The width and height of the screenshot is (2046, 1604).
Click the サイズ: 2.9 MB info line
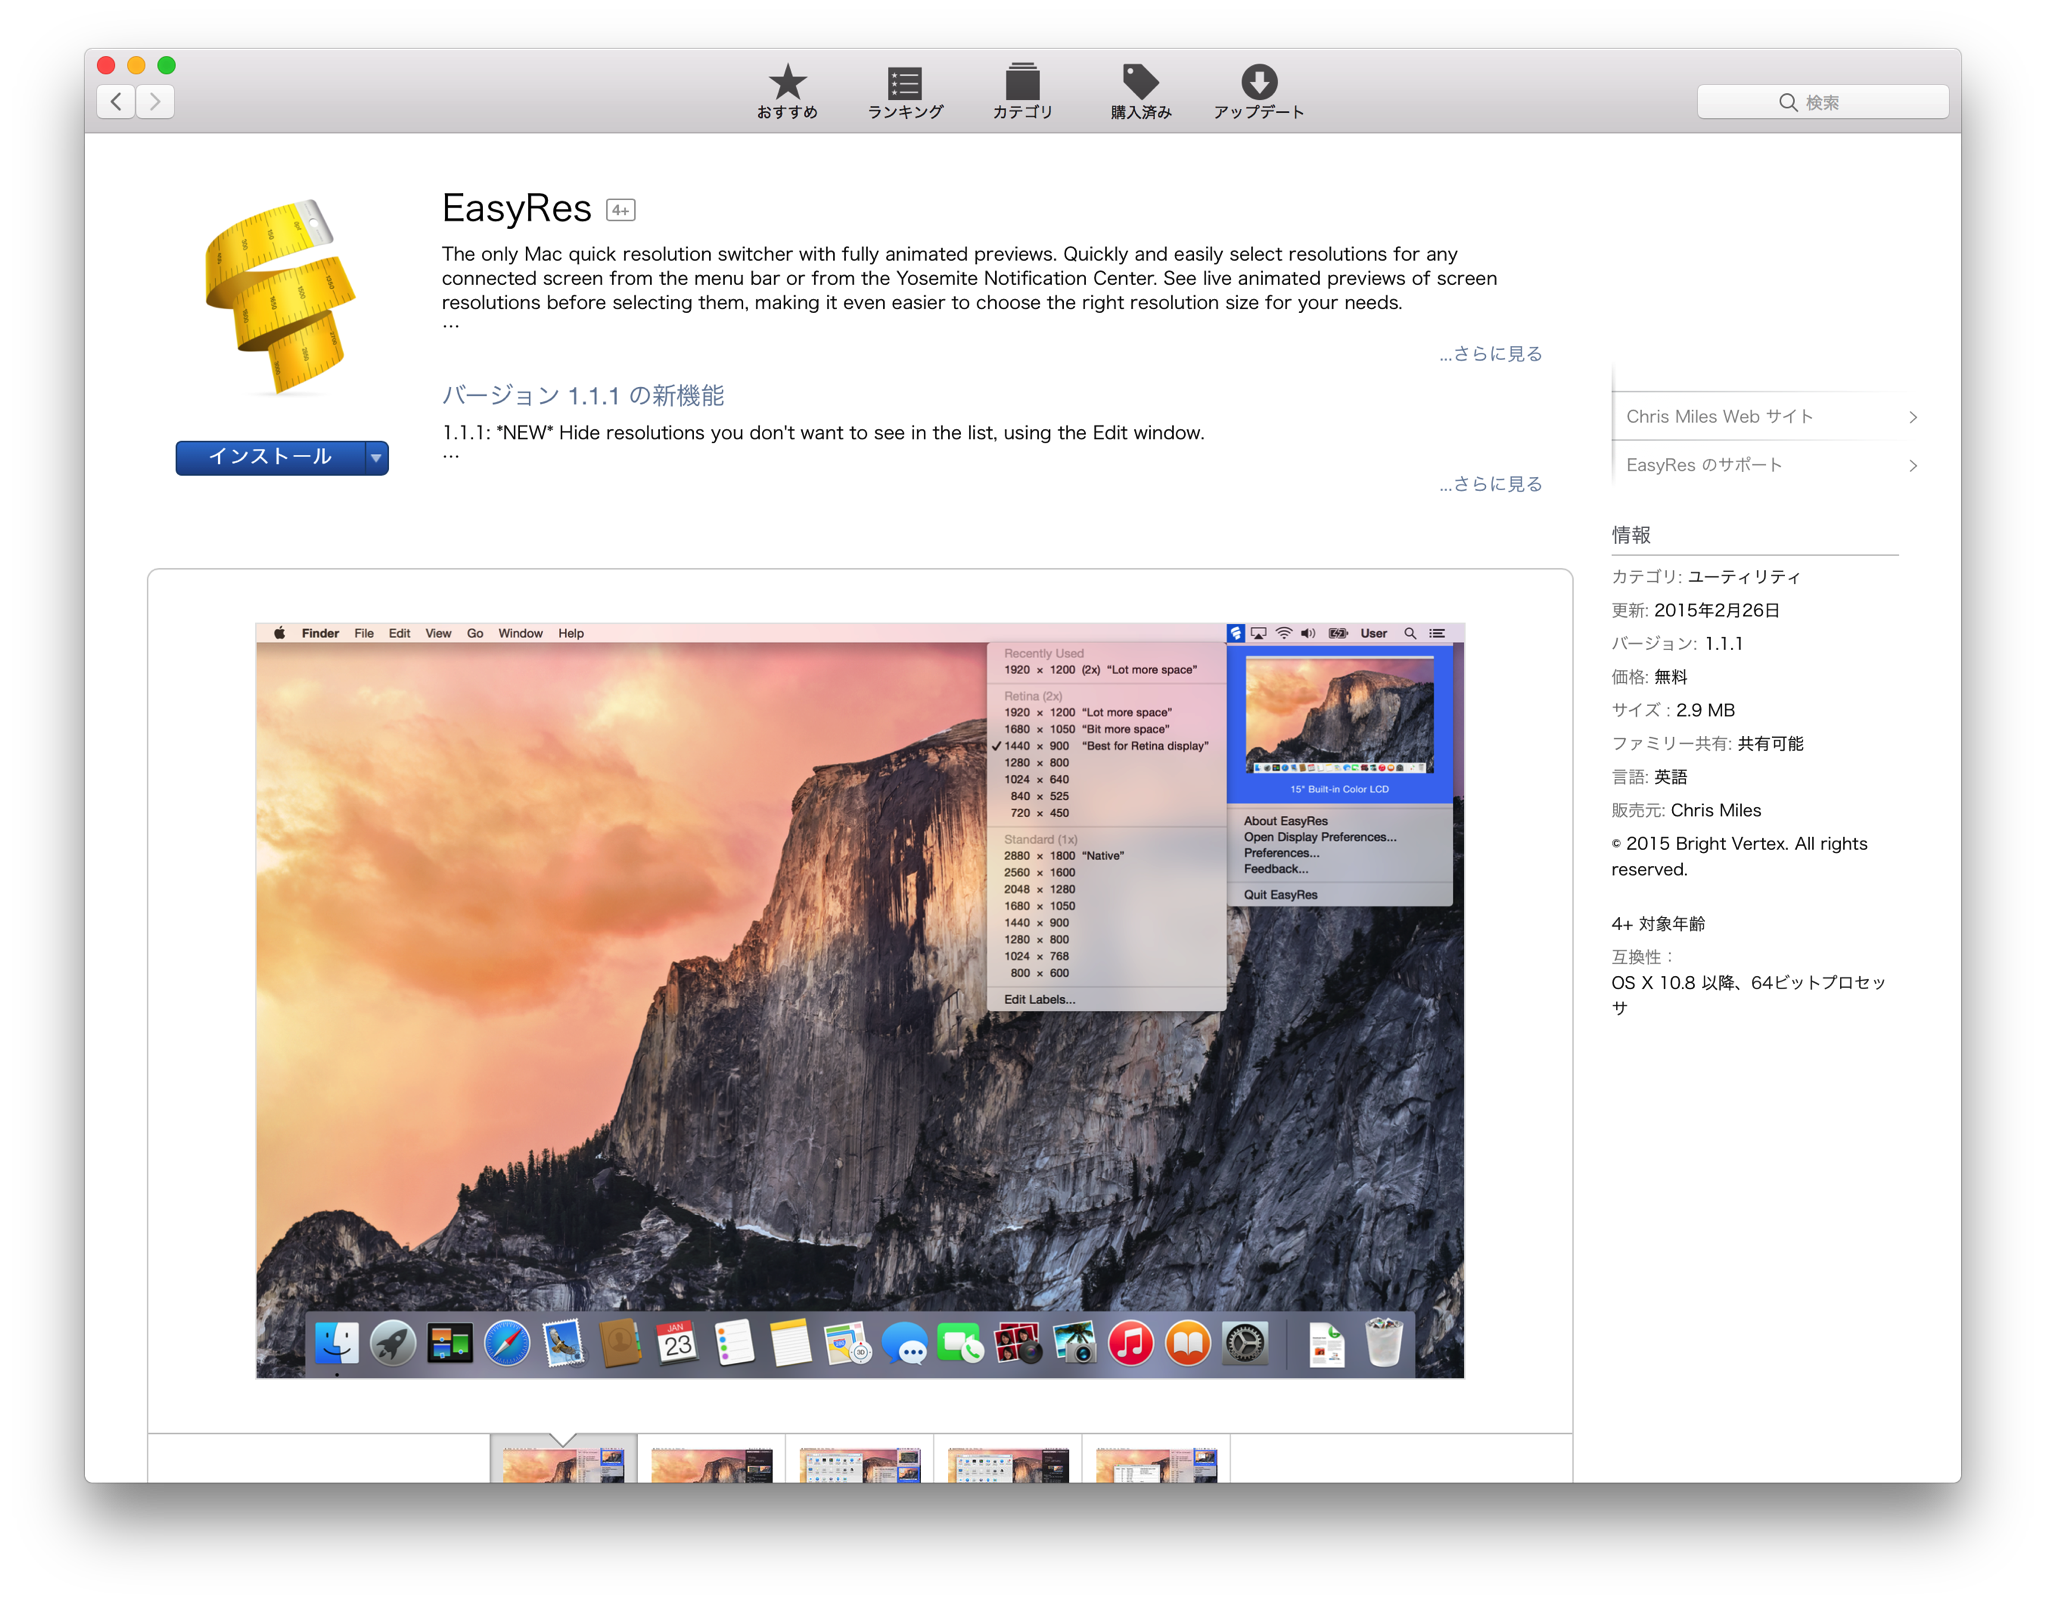[x=1673, y=710]
